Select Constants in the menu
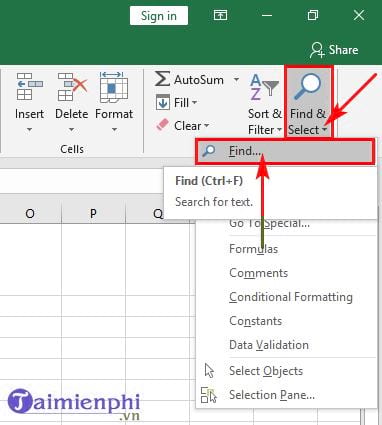 tap(286, 321)
